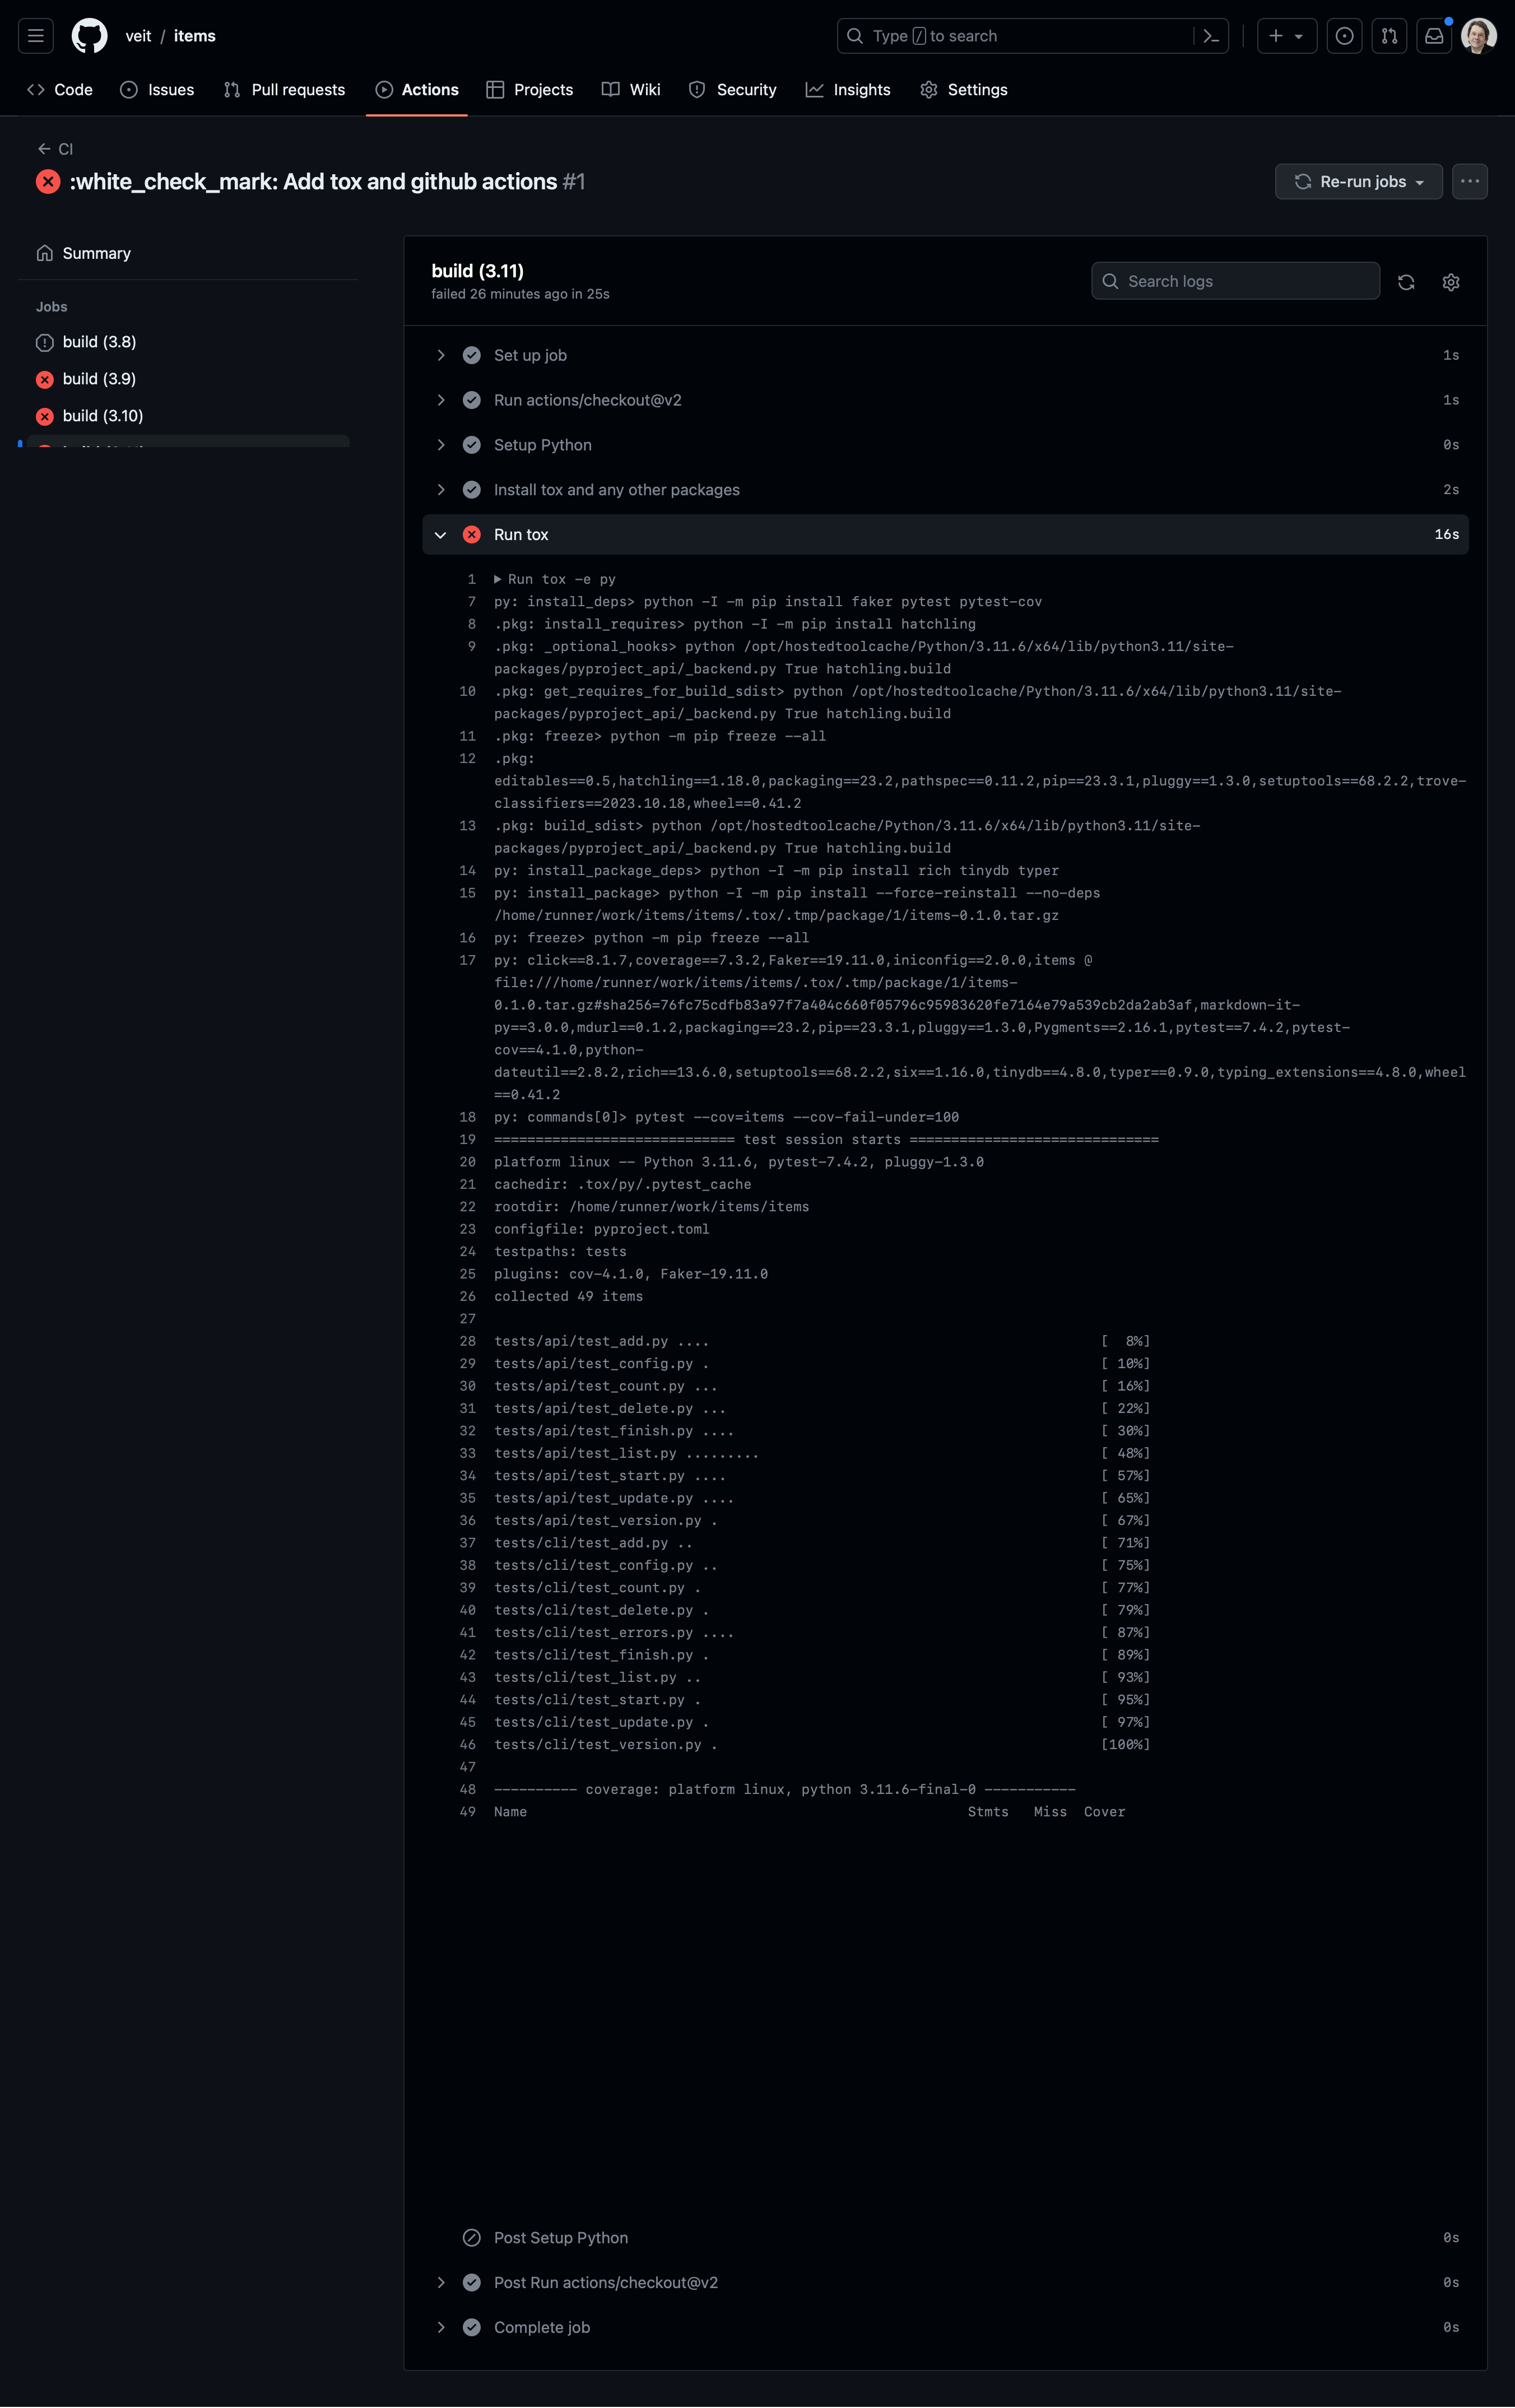This screenshot has width=1515, height=2408.
Task: Click log line number 48
Action: point(467,1789)
